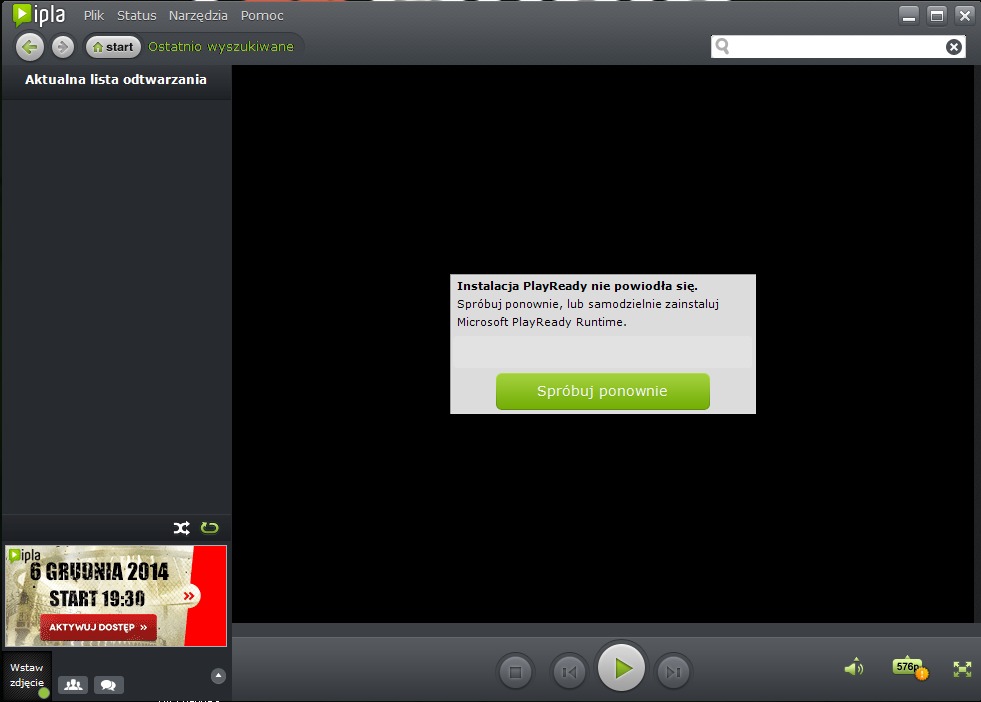Click the ipla logo icon
Viewport: 981px width, 702px height.
pyautogui.click(x=39, y=15)
